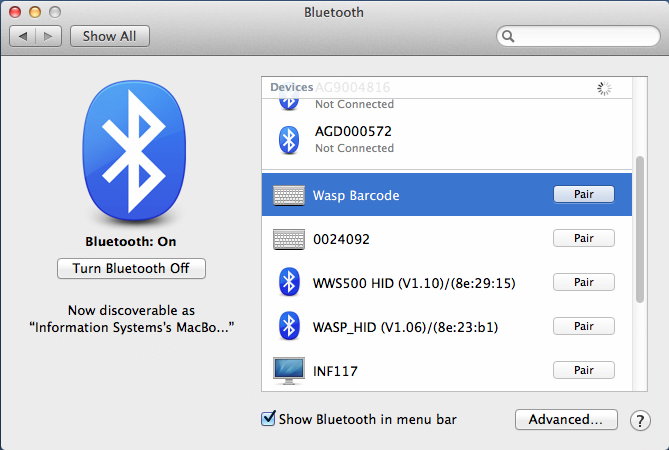The width and height of the screenshot is (669, 450).
Task: Click the Bluetooth icon beside WWS500 HID
Action: click(289, 282)
